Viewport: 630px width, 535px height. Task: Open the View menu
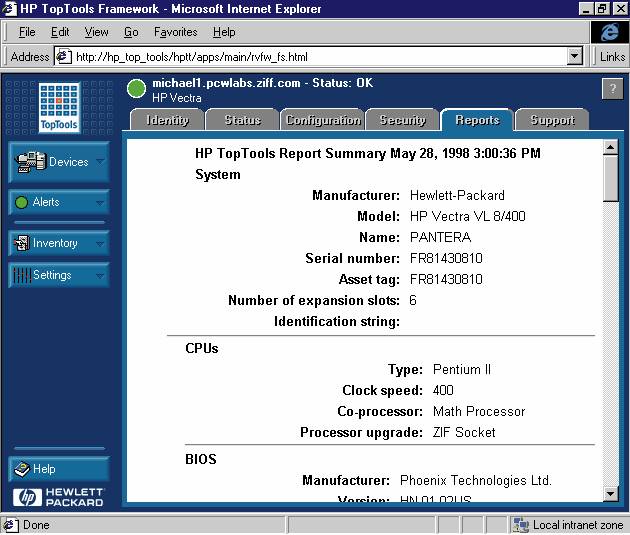(x=96, y=32)
